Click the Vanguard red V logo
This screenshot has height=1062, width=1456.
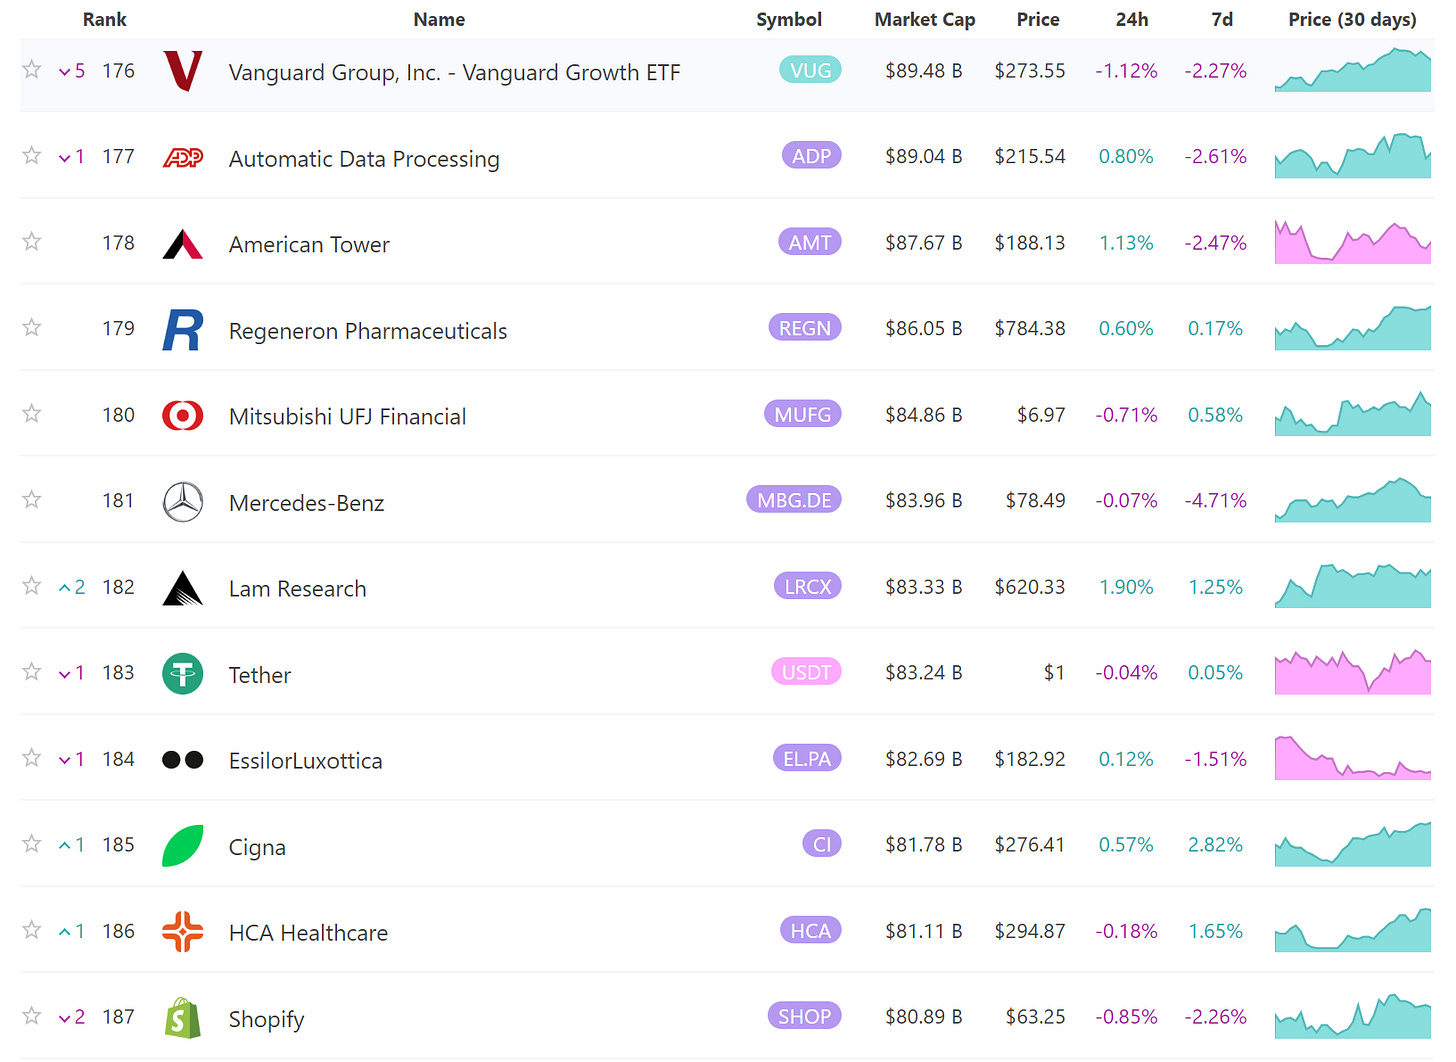pos(183,71)
